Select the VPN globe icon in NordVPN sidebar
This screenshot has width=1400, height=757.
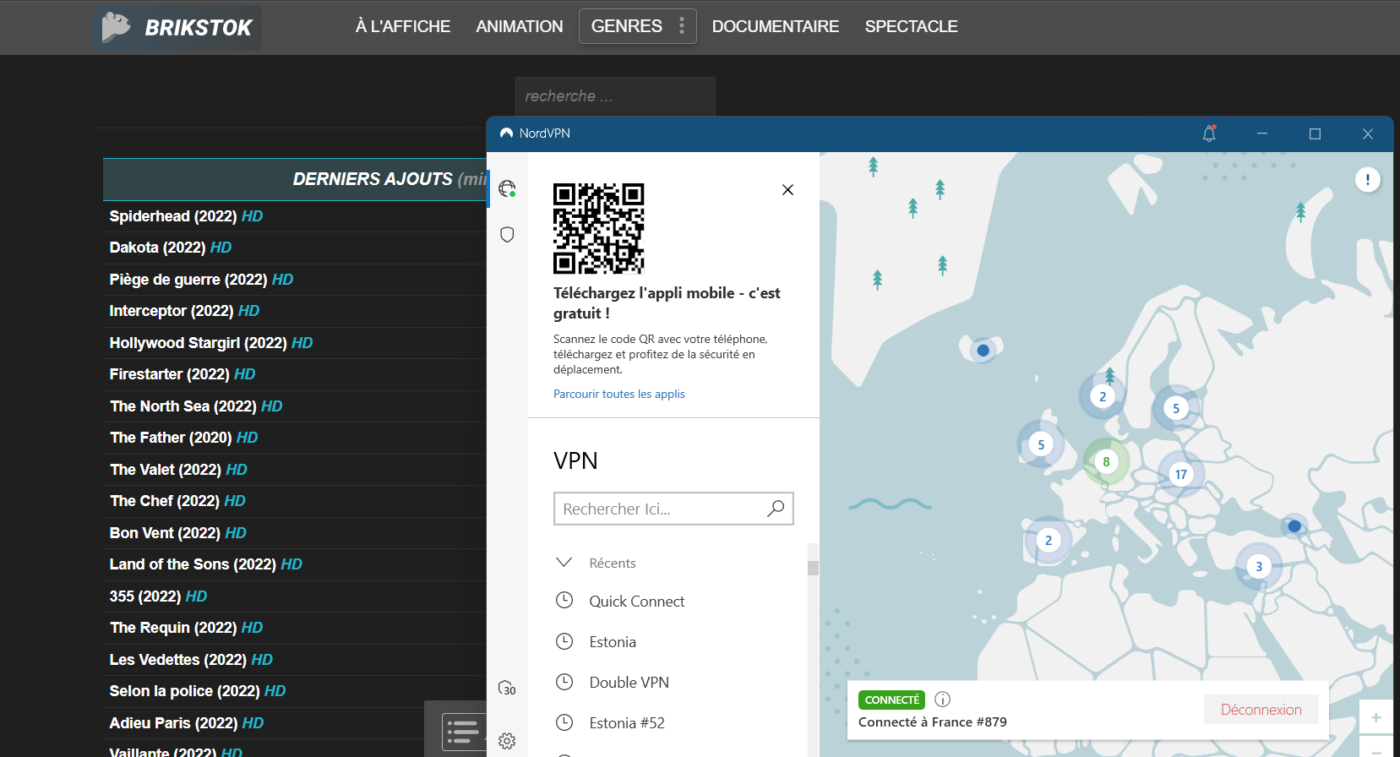pos(507,188)
